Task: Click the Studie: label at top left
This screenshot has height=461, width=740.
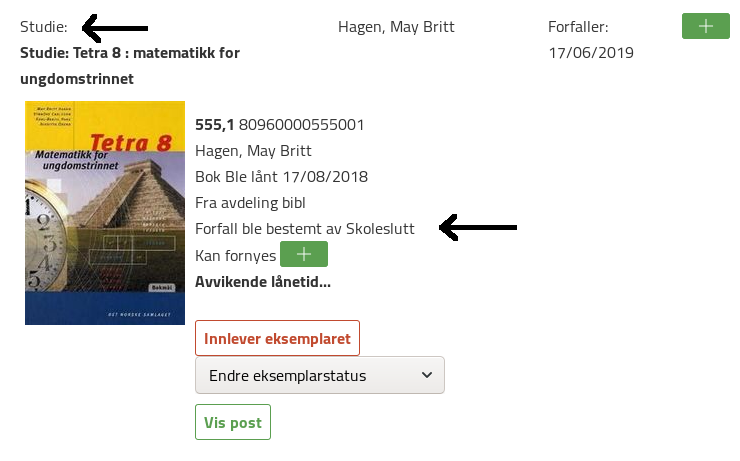Action: [44, 27]
